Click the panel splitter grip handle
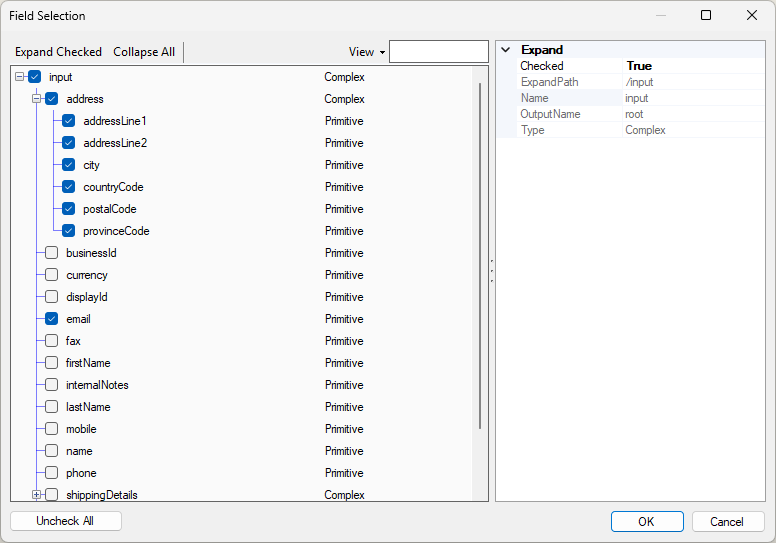Image resolution: width=776 pixels, height=543 pixels. (491, 271)
